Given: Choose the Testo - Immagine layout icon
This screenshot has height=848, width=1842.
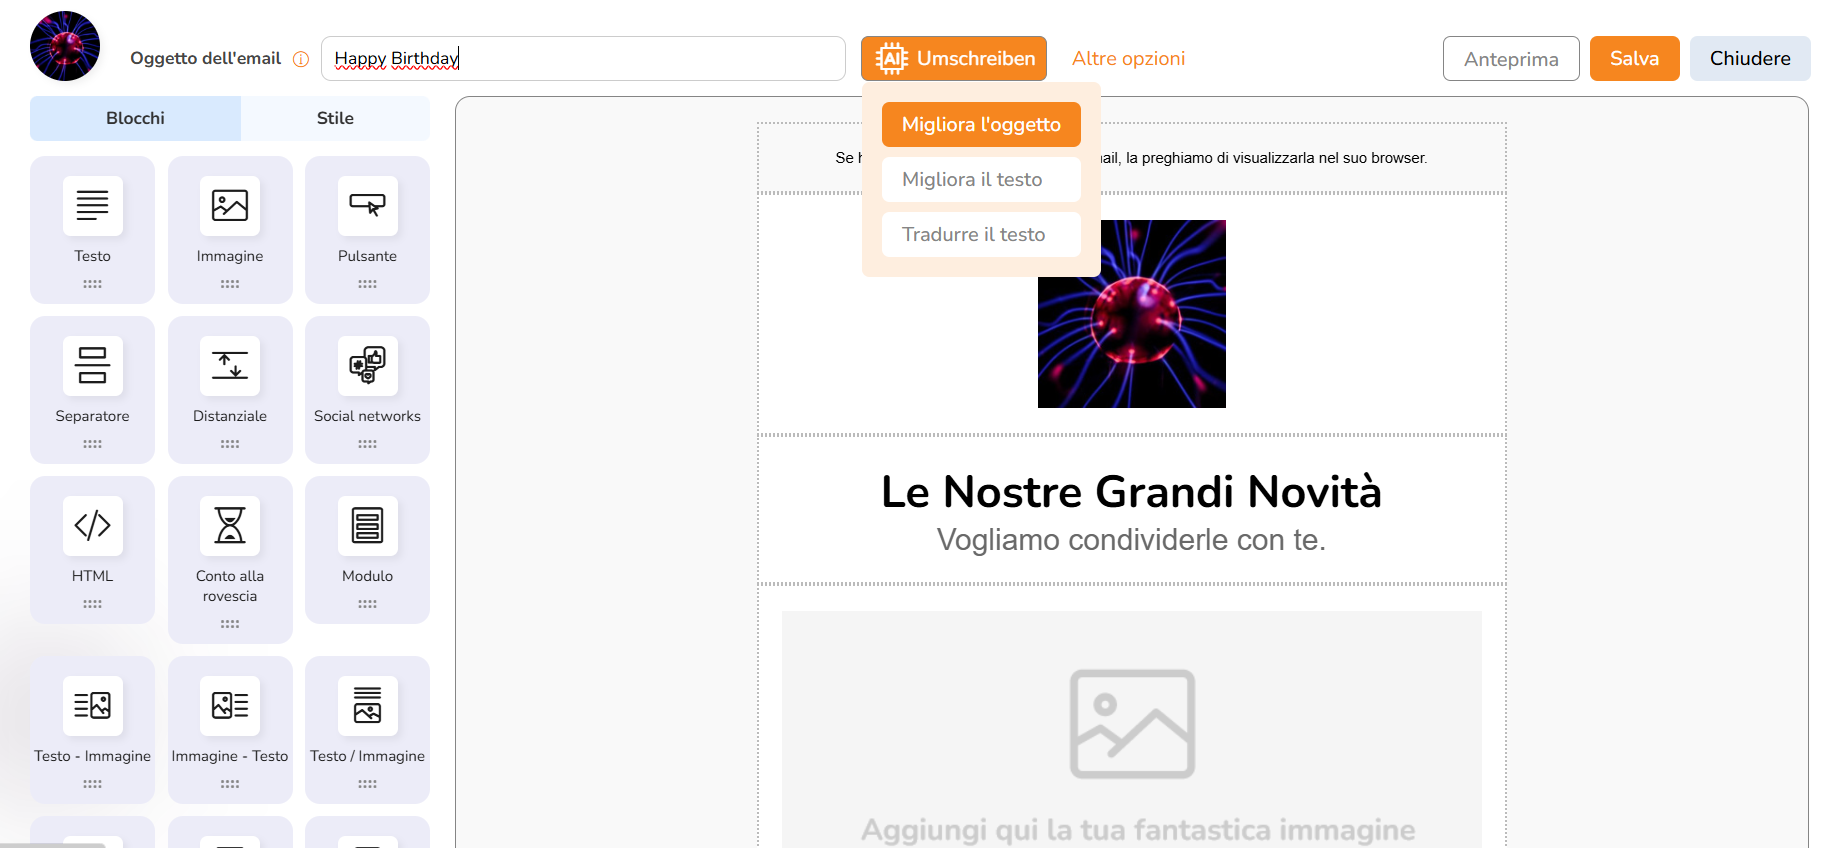Looking at the screenshot, I should 92,706.
